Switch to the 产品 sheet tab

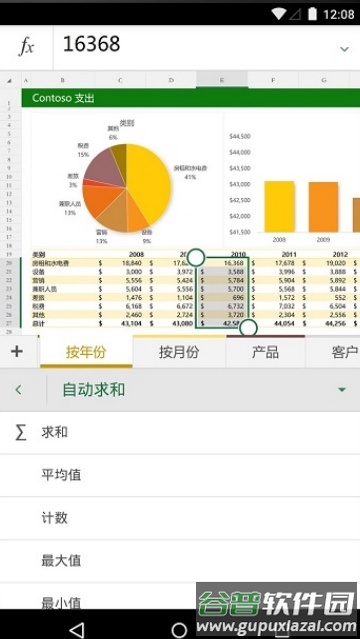pos(265,352)
